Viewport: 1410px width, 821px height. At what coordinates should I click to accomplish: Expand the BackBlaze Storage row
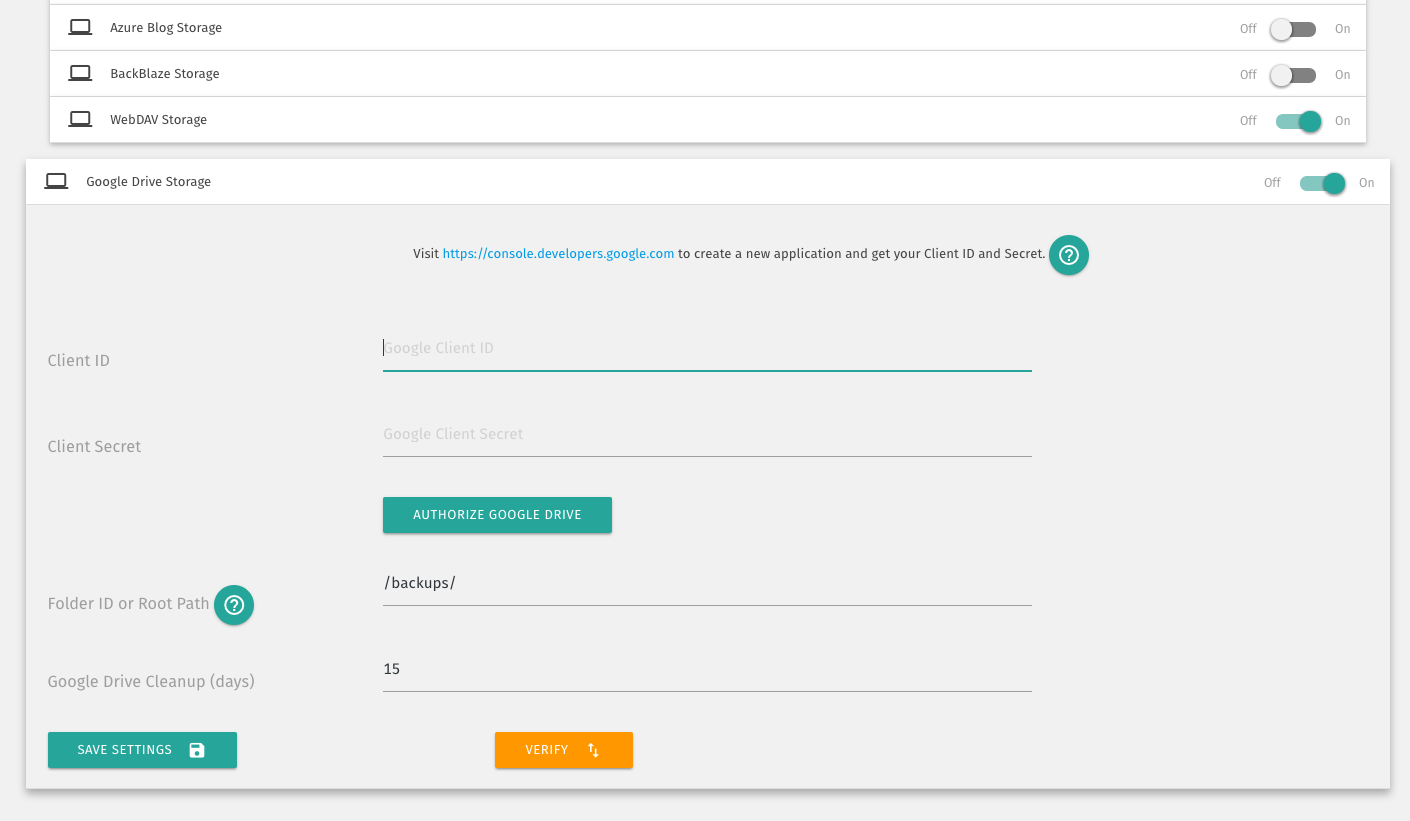(x=708, y=74)
